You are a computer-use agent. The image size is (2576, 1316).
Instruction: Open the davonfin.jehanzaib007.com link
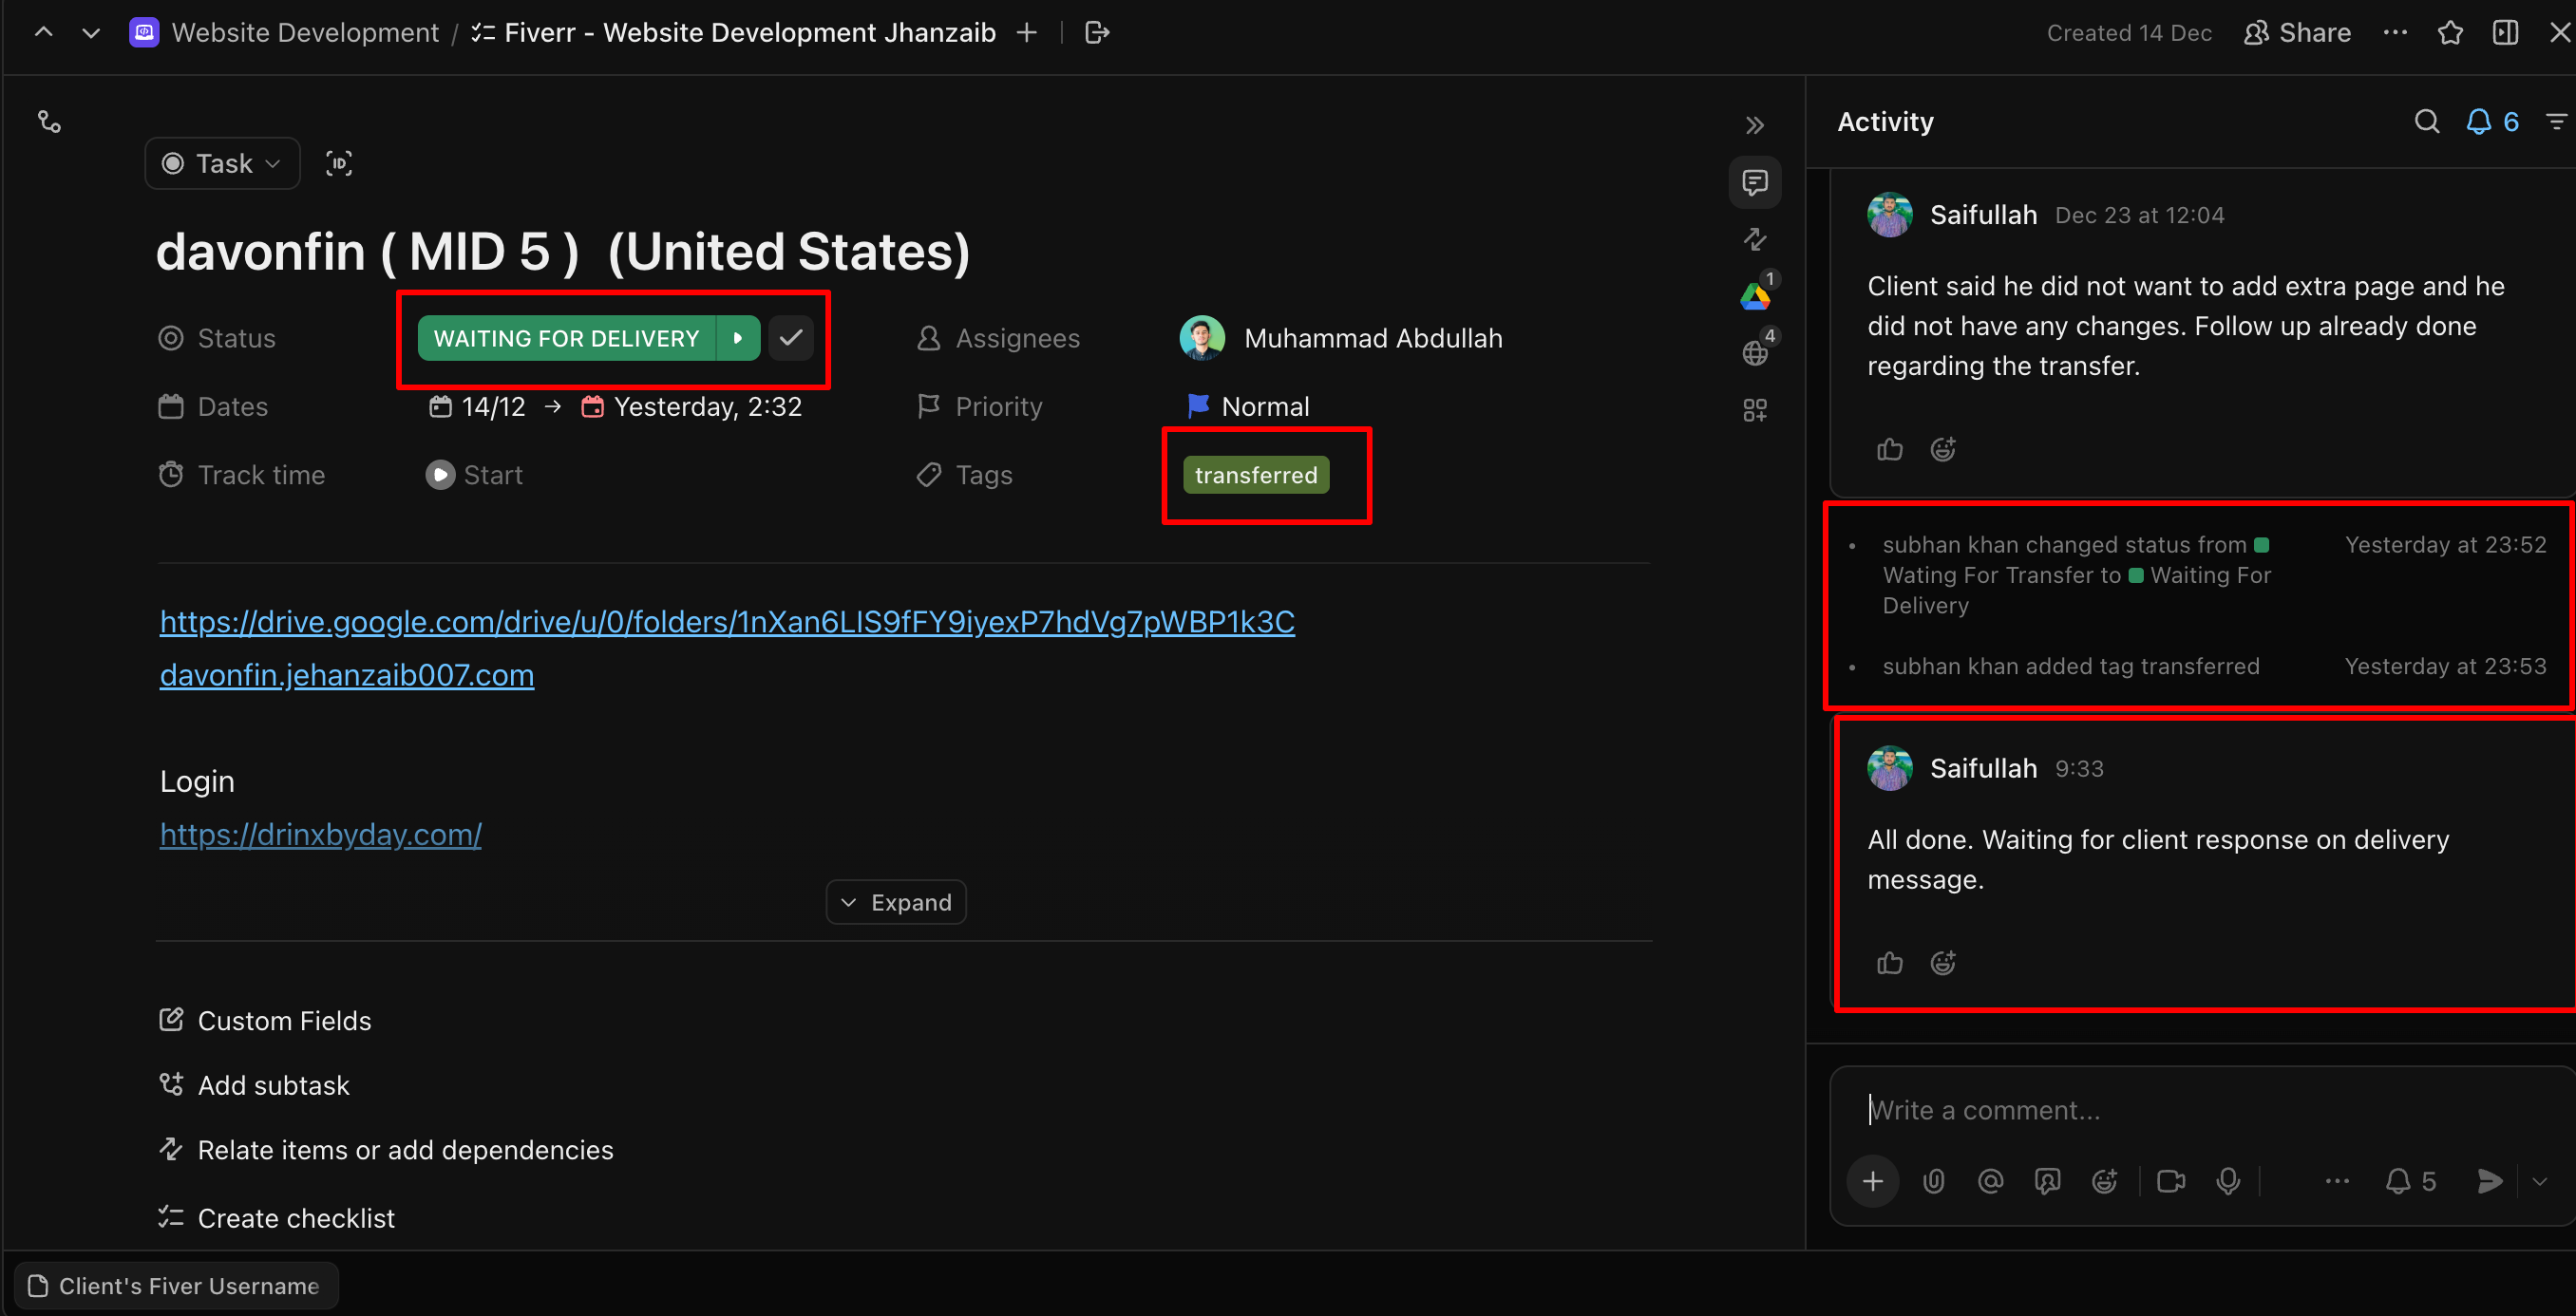coord(346,675)
